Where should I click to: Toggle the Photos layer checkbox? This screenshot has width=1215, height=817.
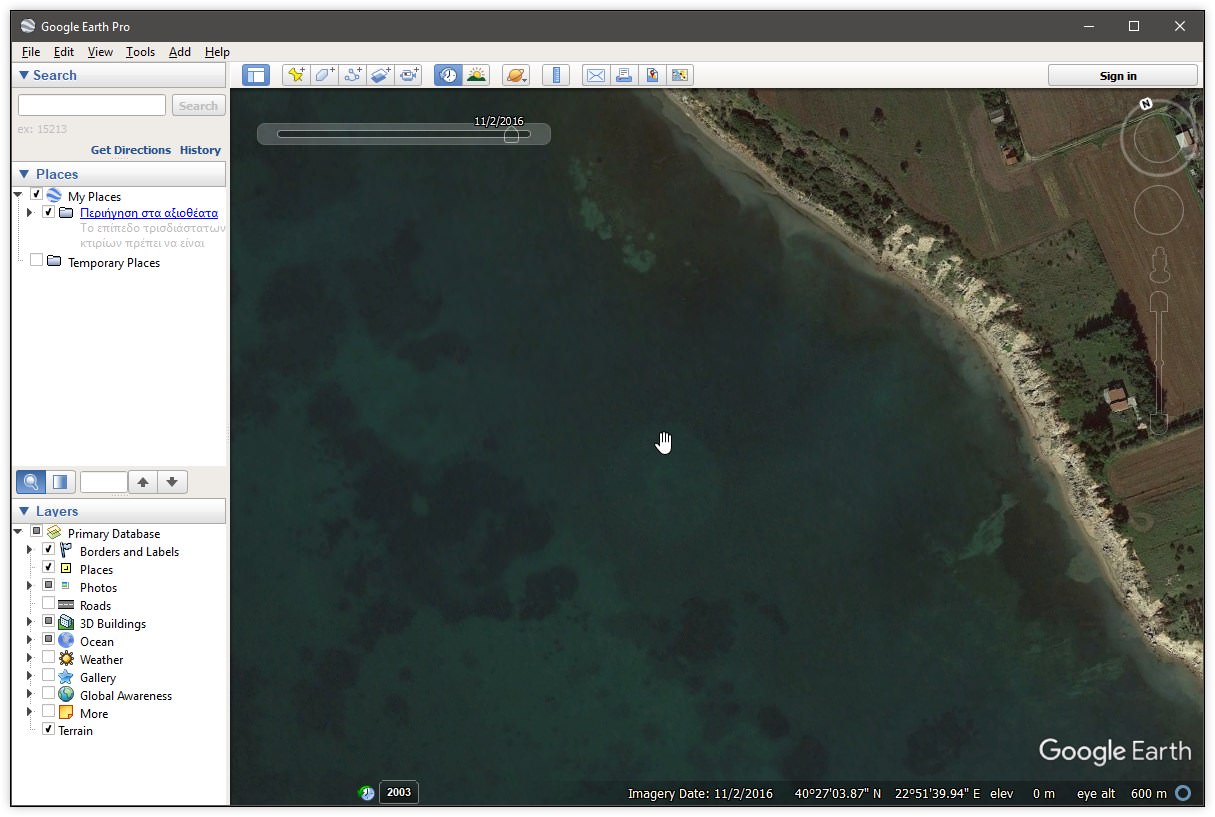[x=48, y=586]
